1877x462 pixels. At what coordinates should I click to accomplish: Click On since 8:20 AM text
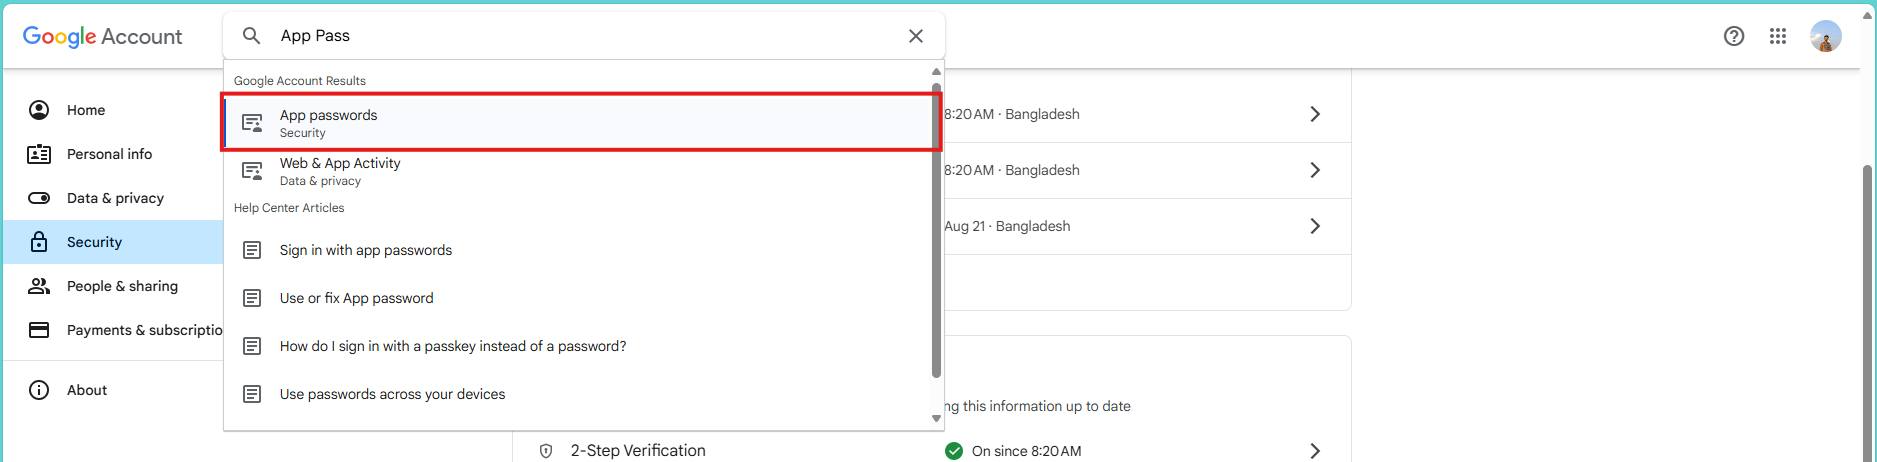(1026, 451)
